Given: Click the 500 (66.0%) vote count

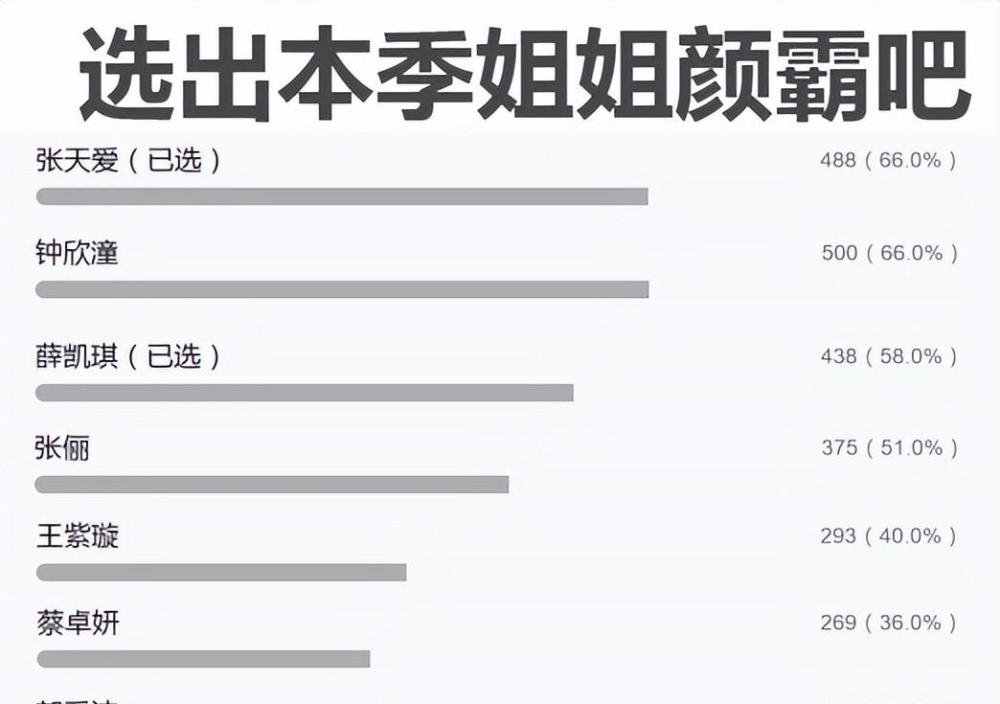Looking at the screenshot, I should [x=890, y=253].
